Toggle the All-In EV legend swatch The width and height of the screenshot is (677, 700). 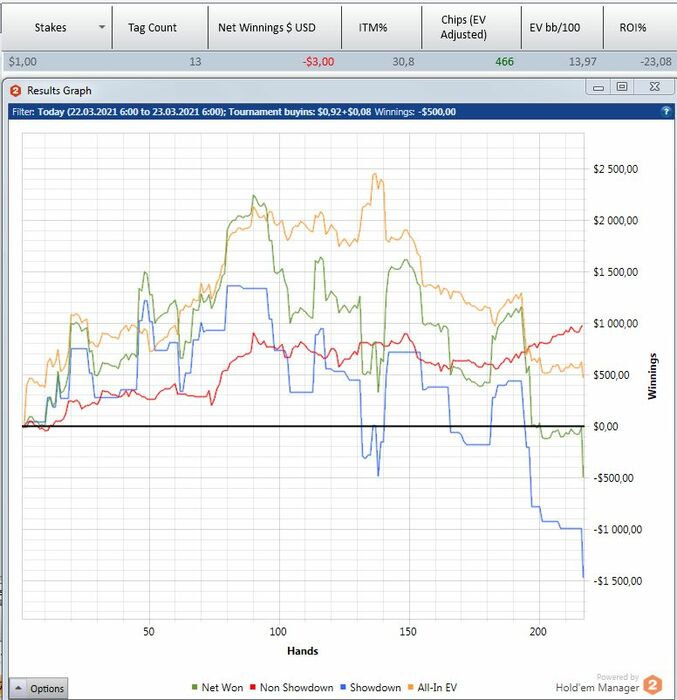[x=410, y=688]
